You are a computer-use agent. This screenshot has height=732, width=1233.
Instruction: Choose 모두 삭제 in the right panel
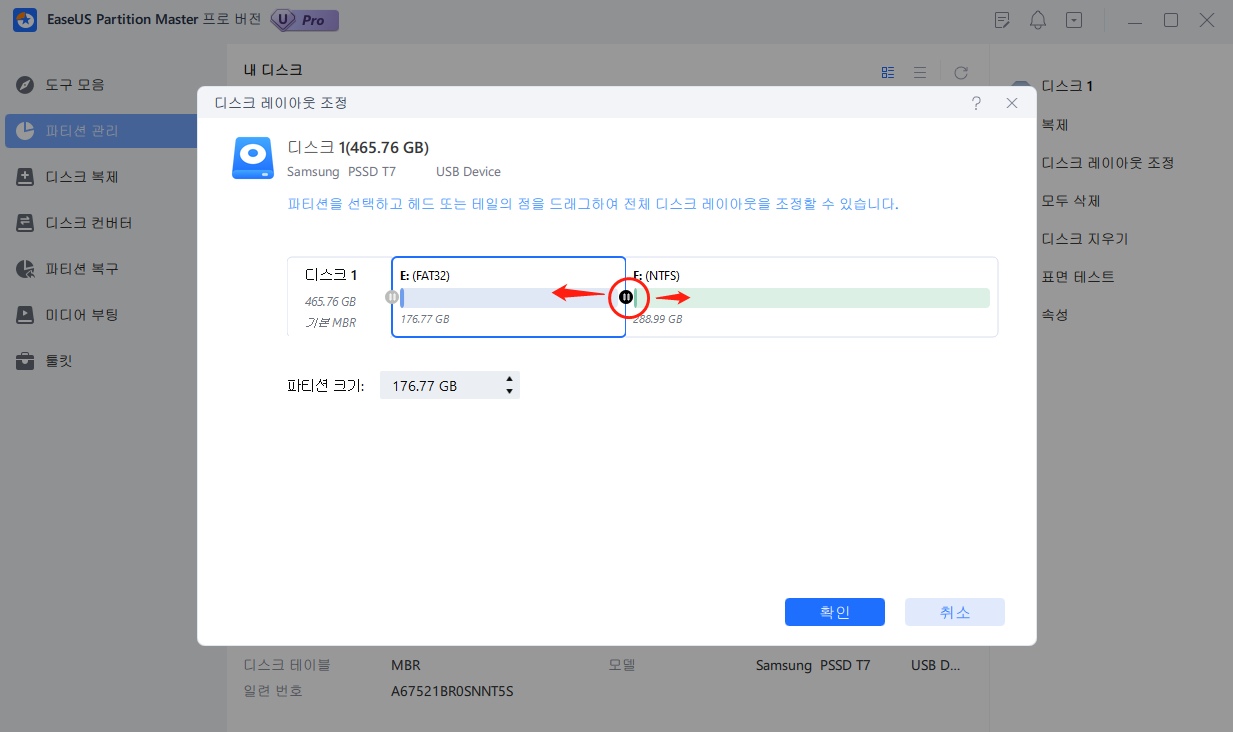point(1070,201)
